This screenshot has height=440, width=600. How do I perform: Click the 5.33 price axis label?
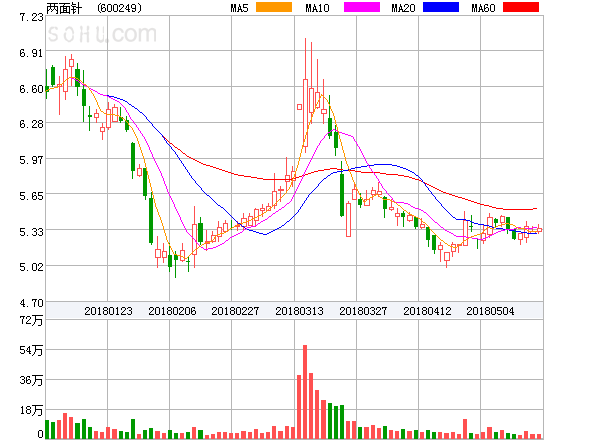(31, 232)
